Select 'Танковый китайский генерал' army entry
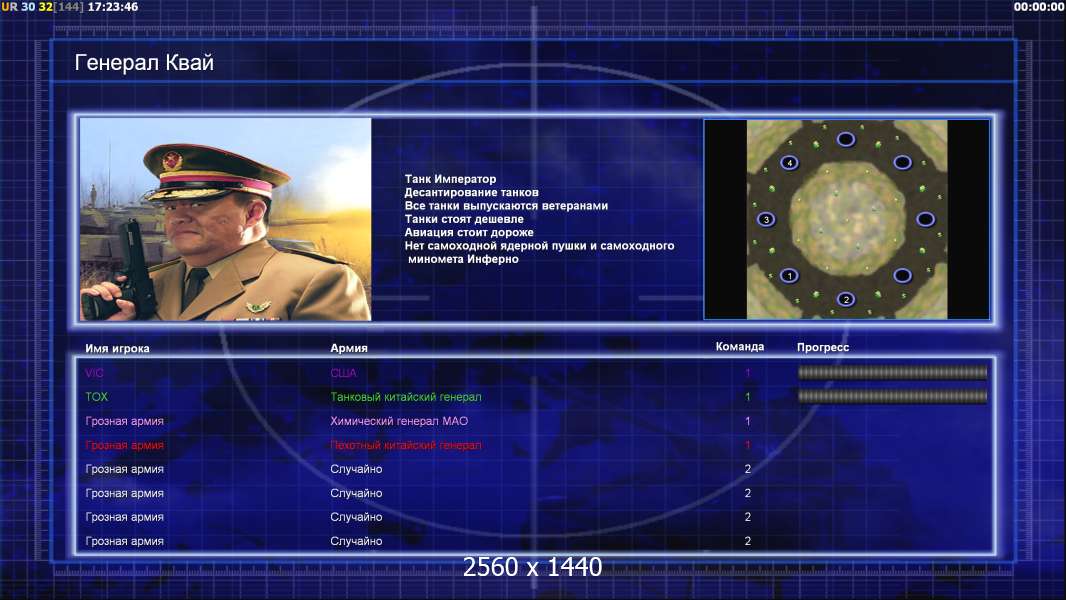Image resolution: width=1066 pixels, height=600 pixels. [406, 397]
